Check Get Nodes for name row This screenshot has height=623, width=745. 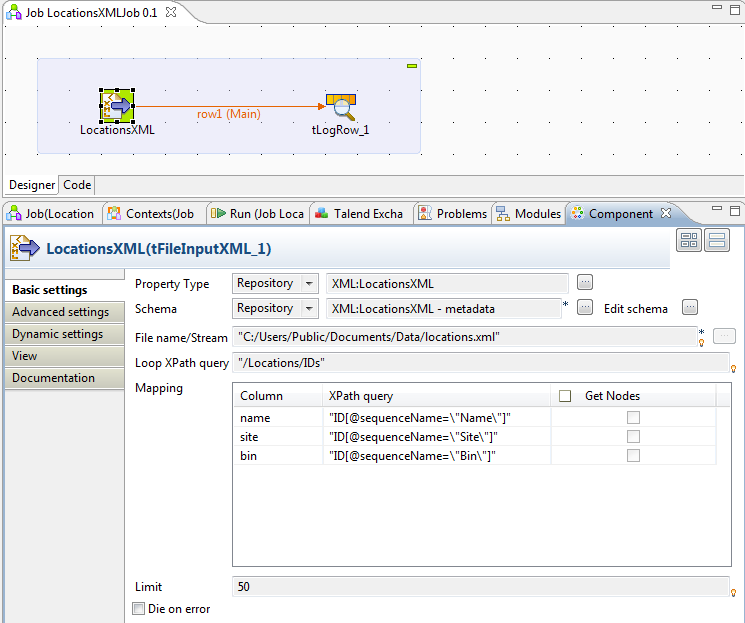[633, 417]
